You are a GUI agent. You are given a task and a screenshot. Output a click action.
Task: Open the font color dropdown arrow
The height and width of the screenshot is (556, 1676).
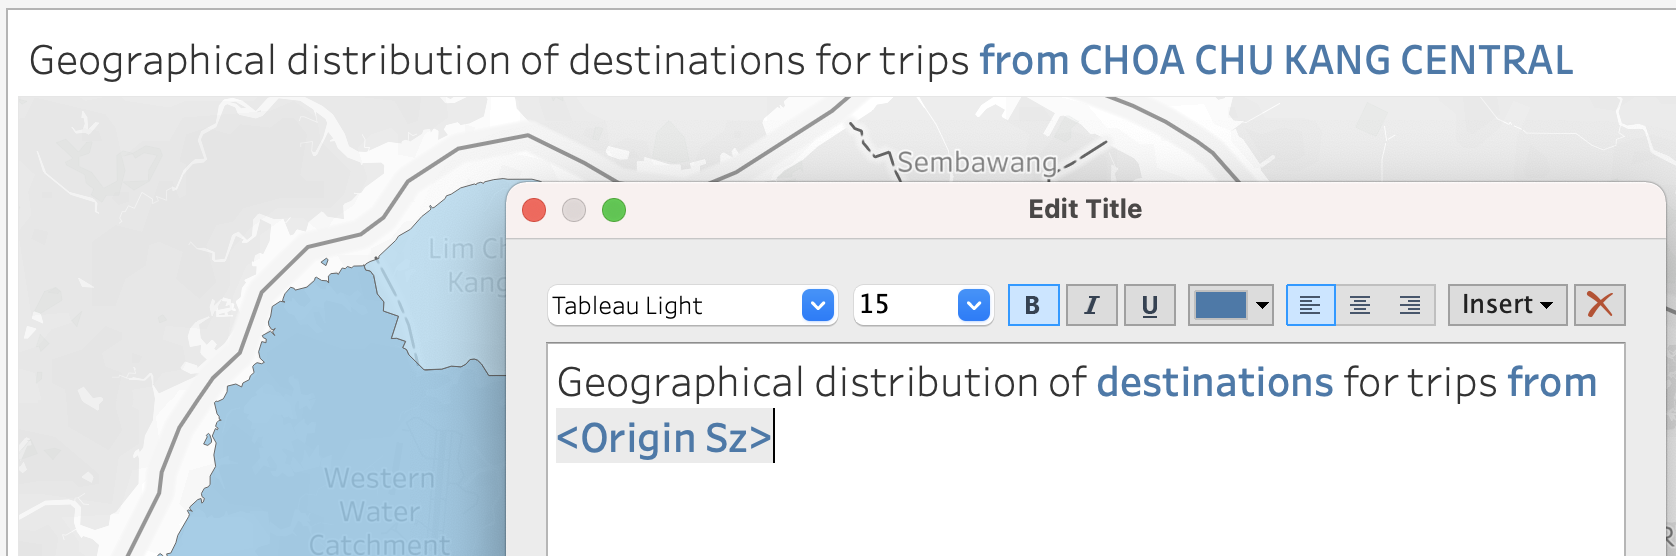(1262, 305)
